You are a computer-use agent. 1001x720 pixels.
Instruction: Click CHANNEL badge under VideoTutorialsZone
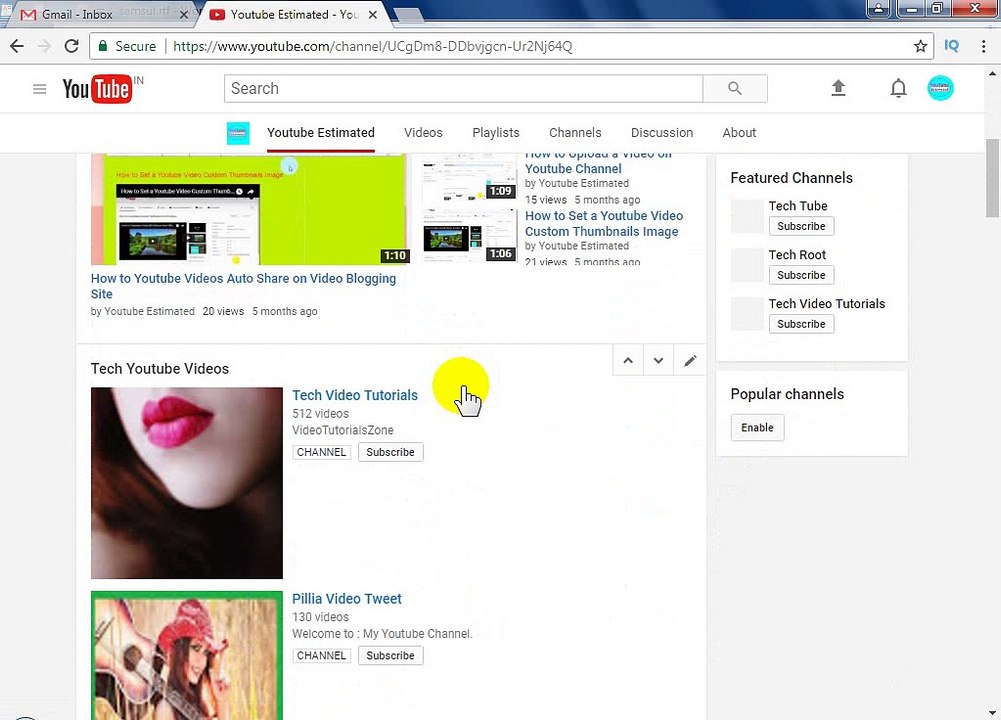[x=321, y=452]
